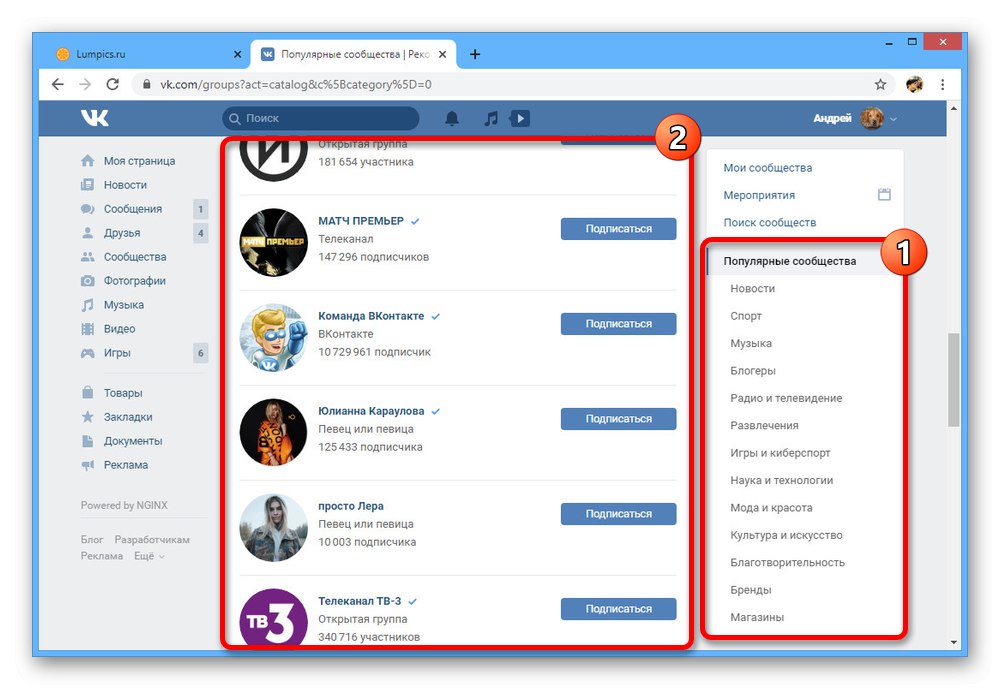
Task: Click the VK logo in header
Action: 94,118
